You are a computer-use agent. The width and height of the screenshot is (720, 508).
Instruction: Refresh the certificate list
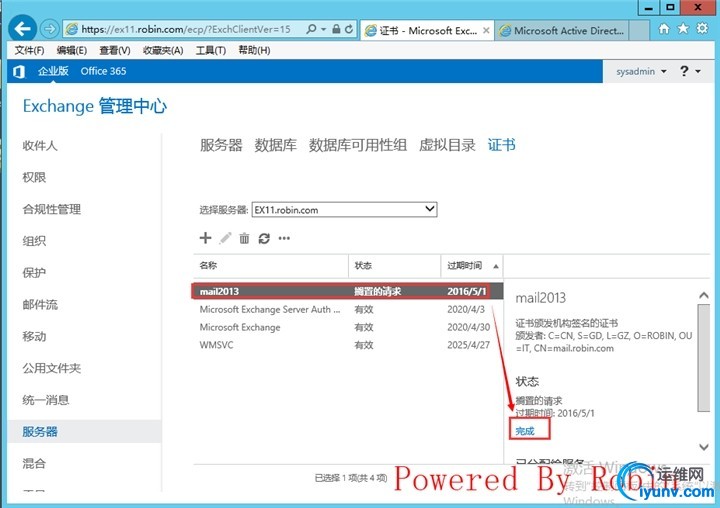coord(264,238)
